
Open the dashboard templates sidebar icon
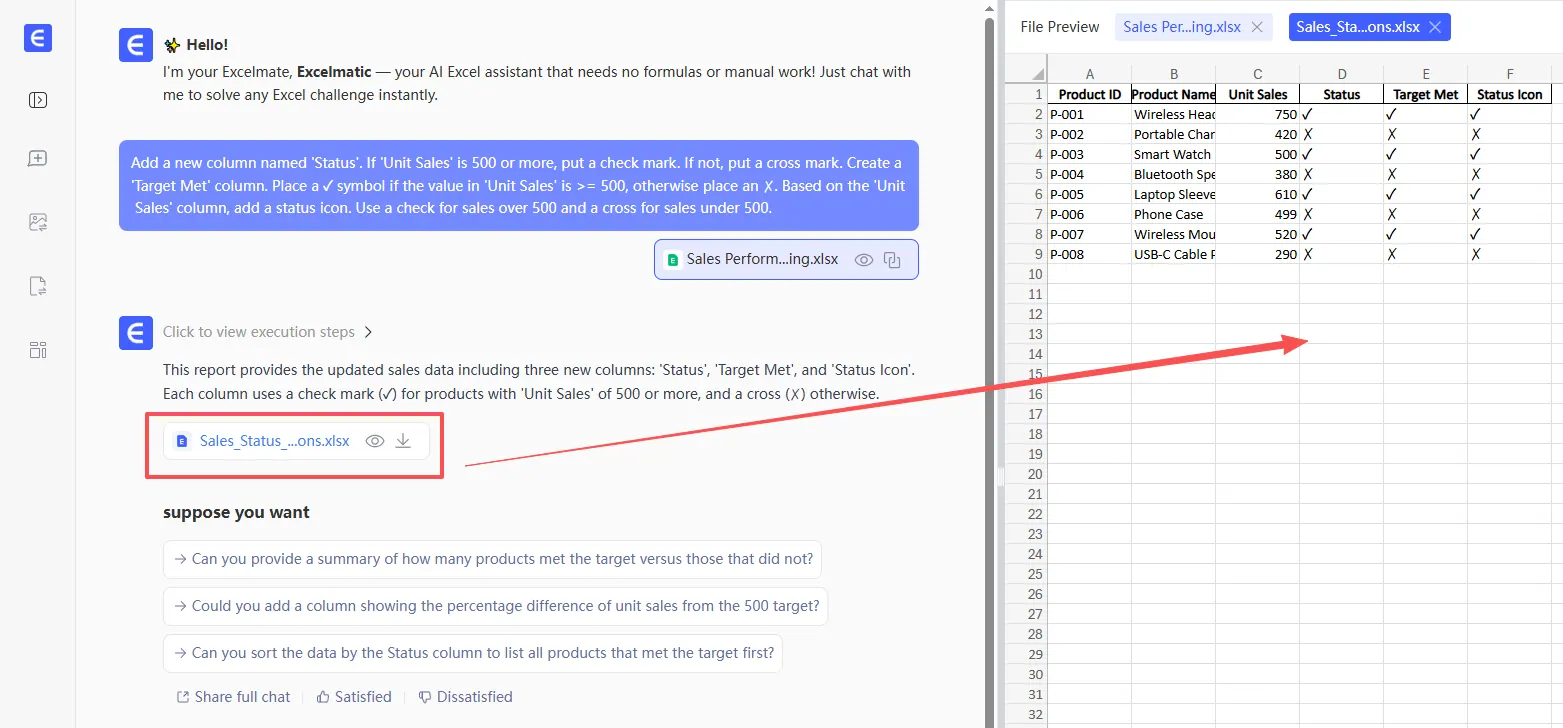click(38, 350)
